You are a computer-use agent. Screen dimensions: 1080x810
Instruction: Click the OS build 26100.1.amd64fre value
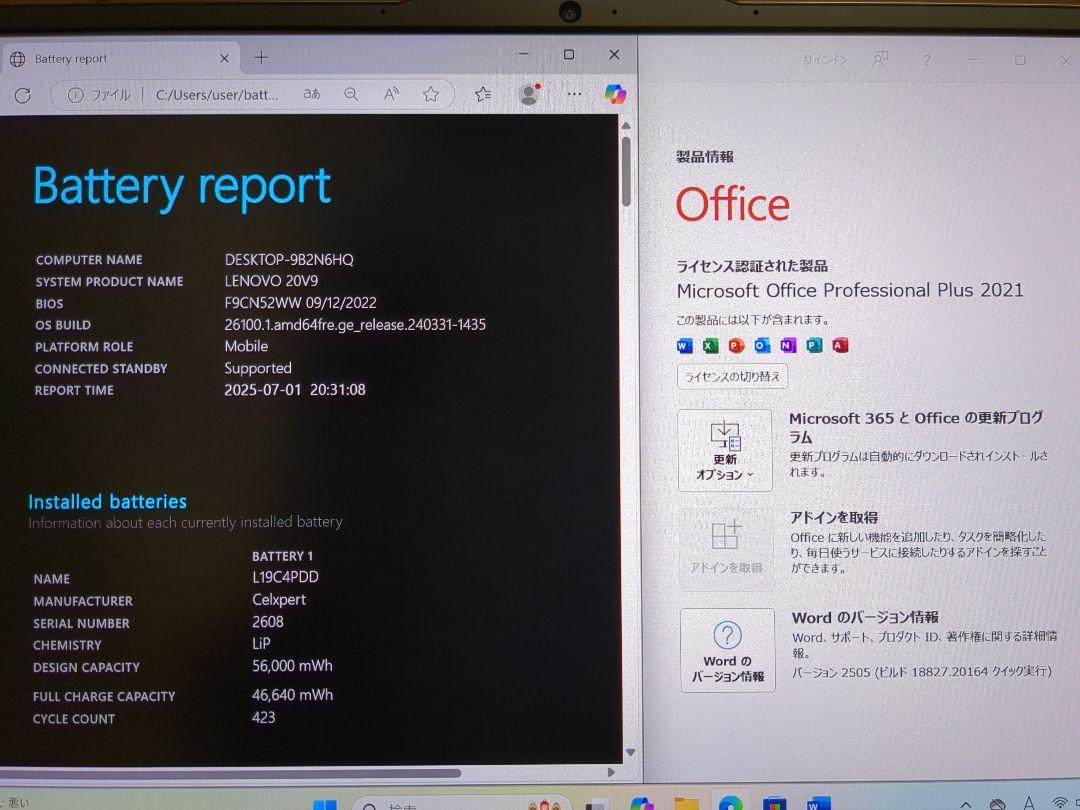(355, 324)
